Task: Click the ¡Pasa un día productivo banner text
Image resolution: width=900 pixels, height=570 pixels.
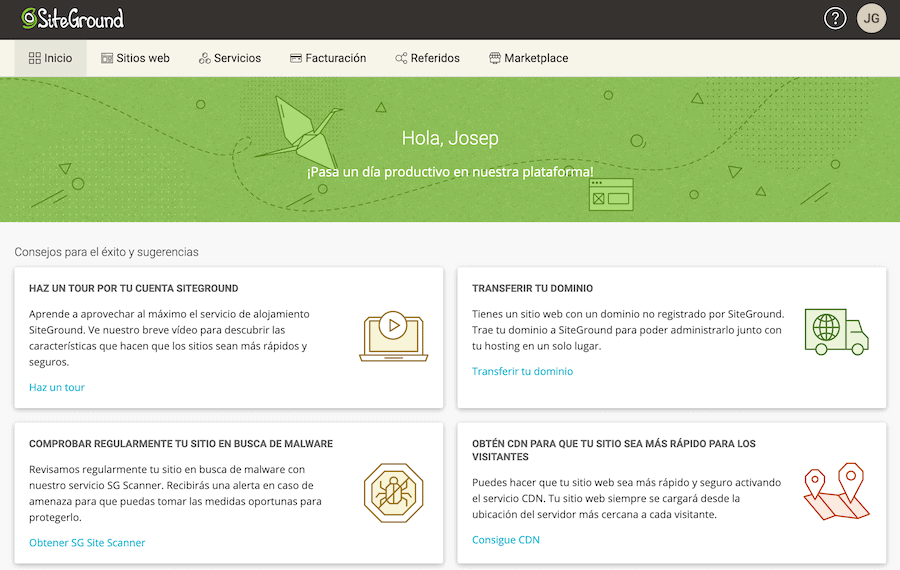Action: tap(450, 172)
